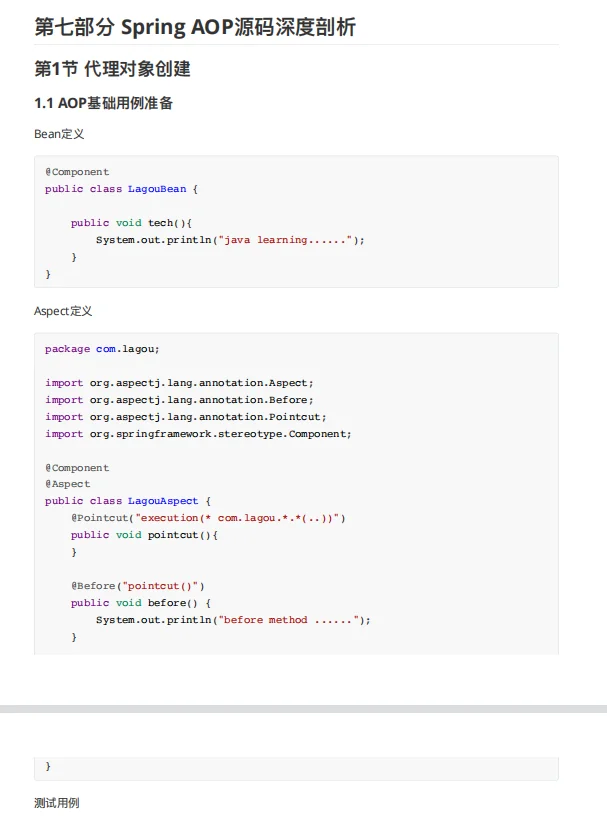Click the line public void pointcut(){
Image resolution: width=607 pixels, height=823 pixels.
144,535
